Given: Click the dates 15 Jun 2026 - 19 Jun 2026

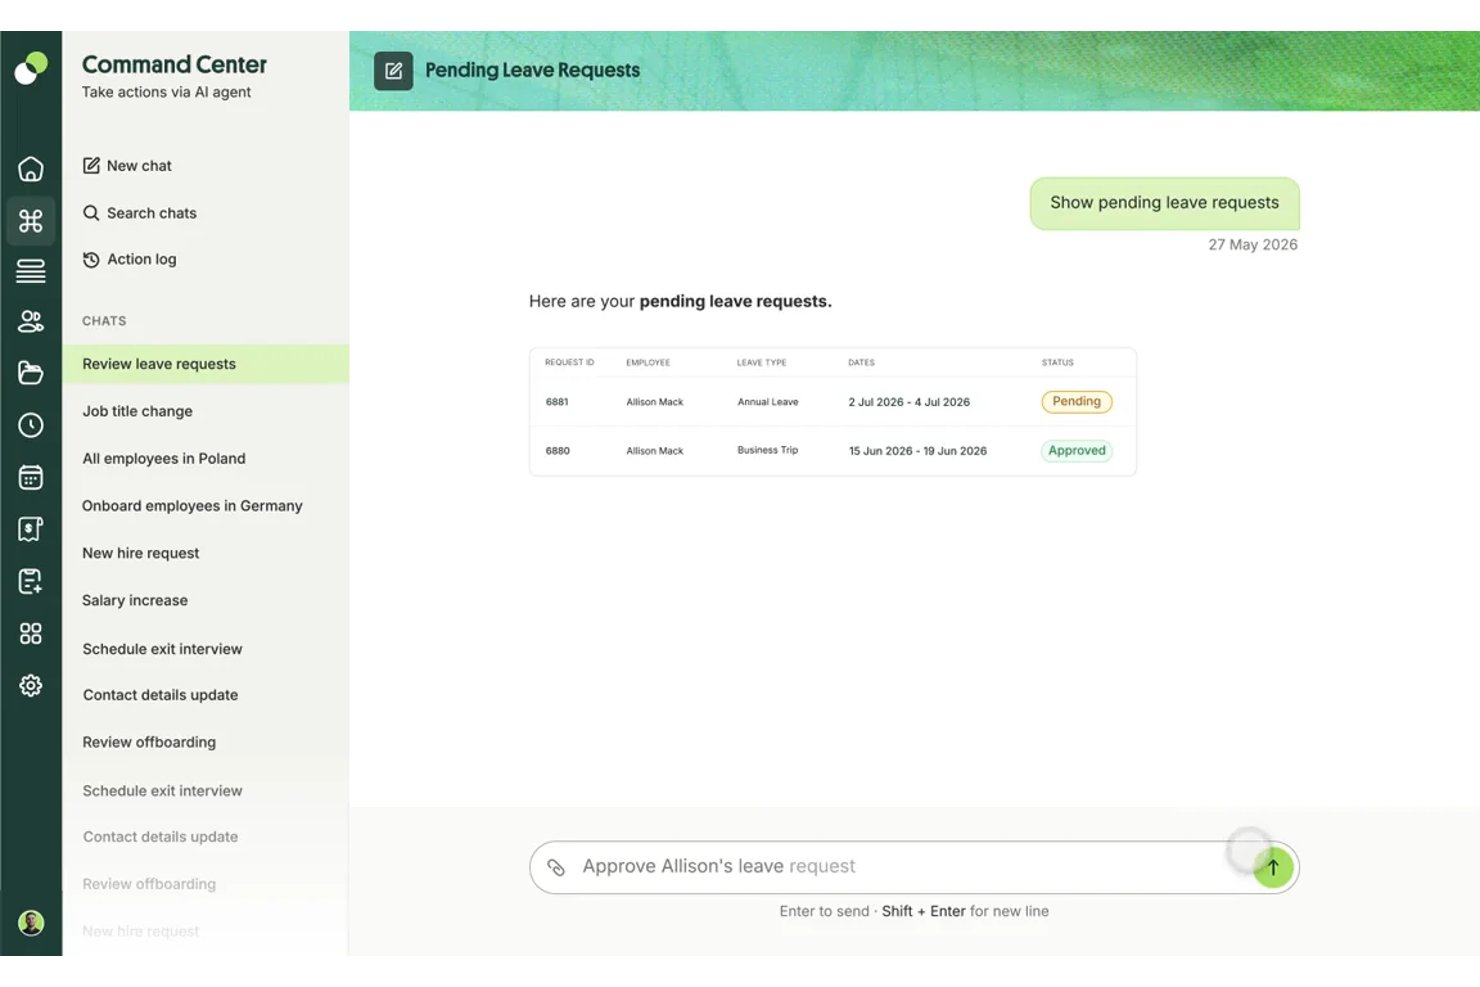Looking at the screenshot, I should coord(918,451).
